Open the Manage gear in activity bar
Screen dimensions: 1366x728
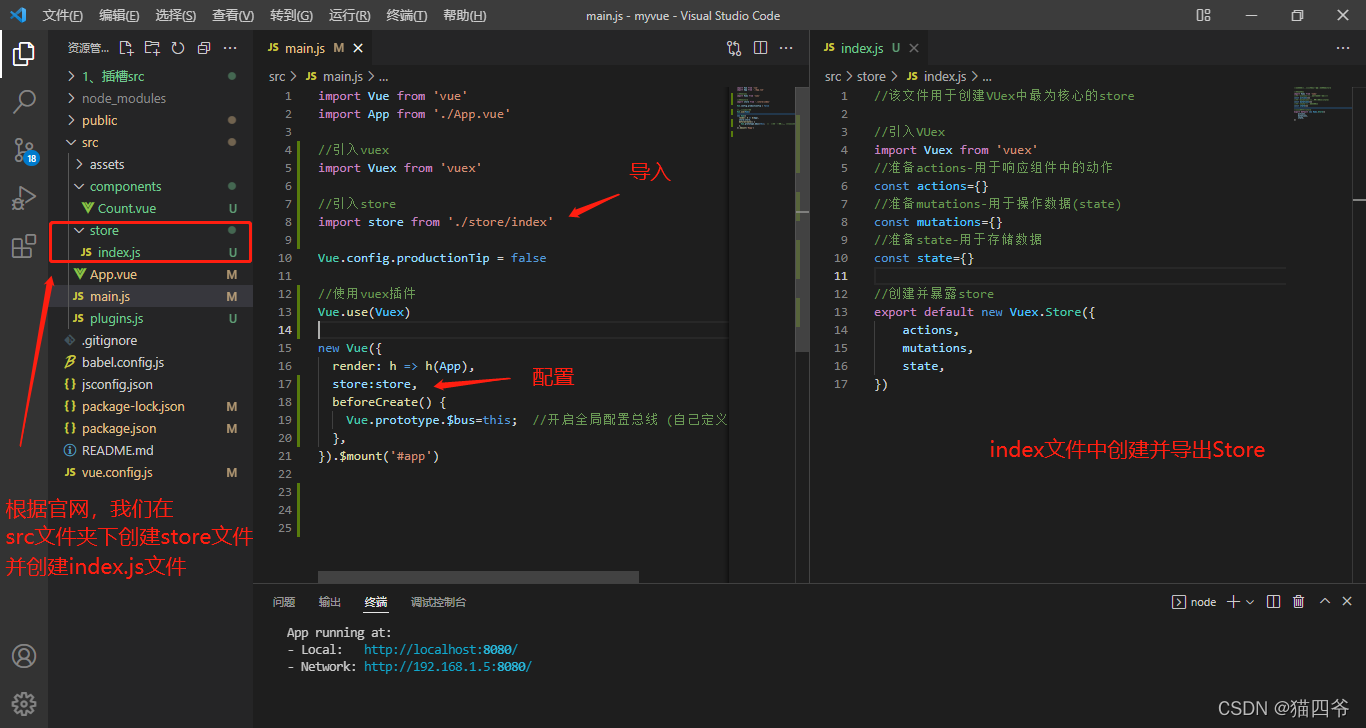[24, 703]
